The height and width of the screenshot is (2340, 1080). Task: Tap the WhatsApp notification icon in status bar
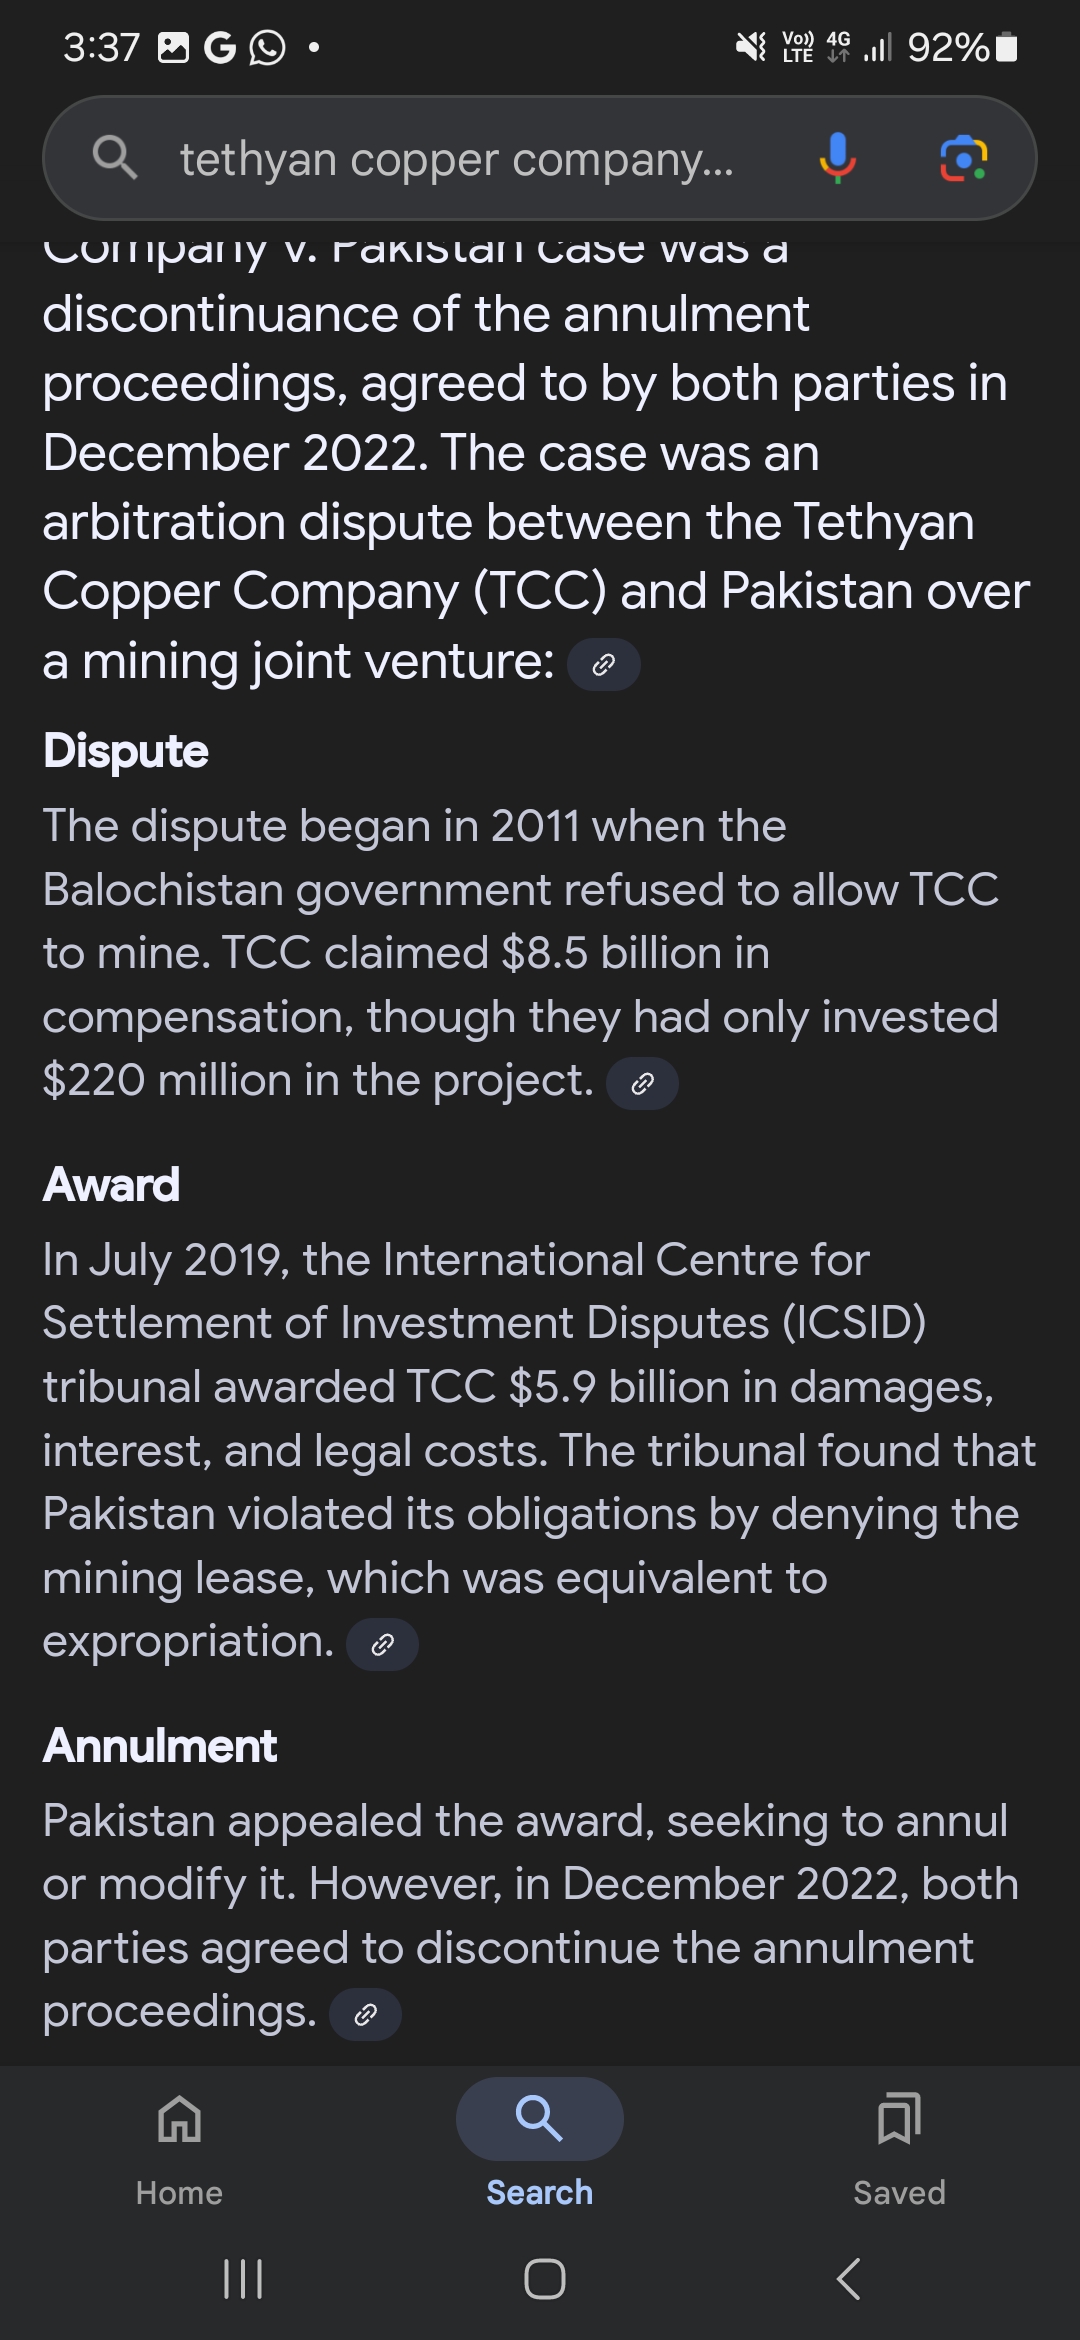click(267, 47)
